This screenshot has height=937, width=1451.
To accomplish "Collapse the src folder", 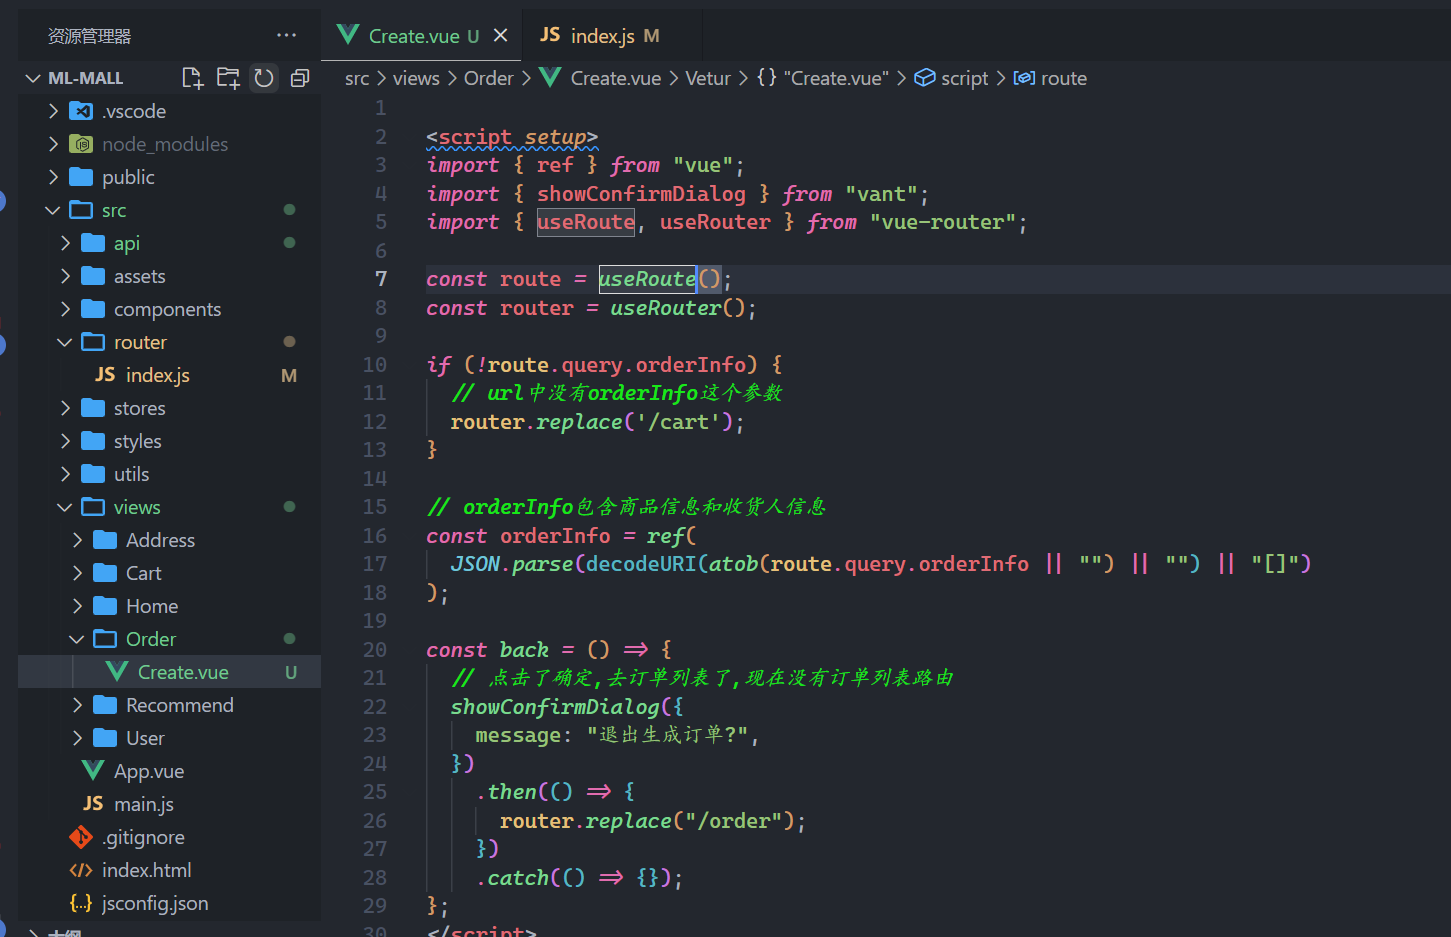I will pyautogui.click(x=53, y=210).
